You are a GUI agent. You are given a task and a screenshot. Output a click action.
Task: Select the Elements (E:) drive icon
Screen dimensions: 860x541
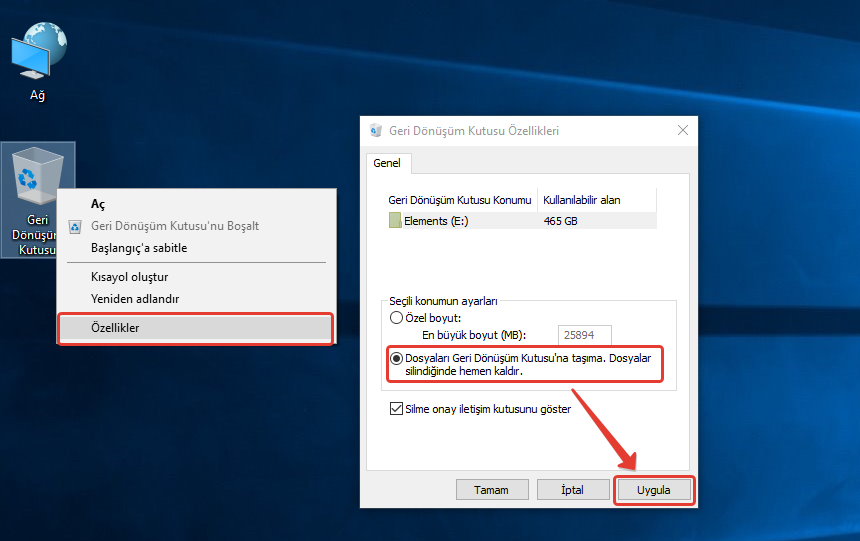coord(395,221)
